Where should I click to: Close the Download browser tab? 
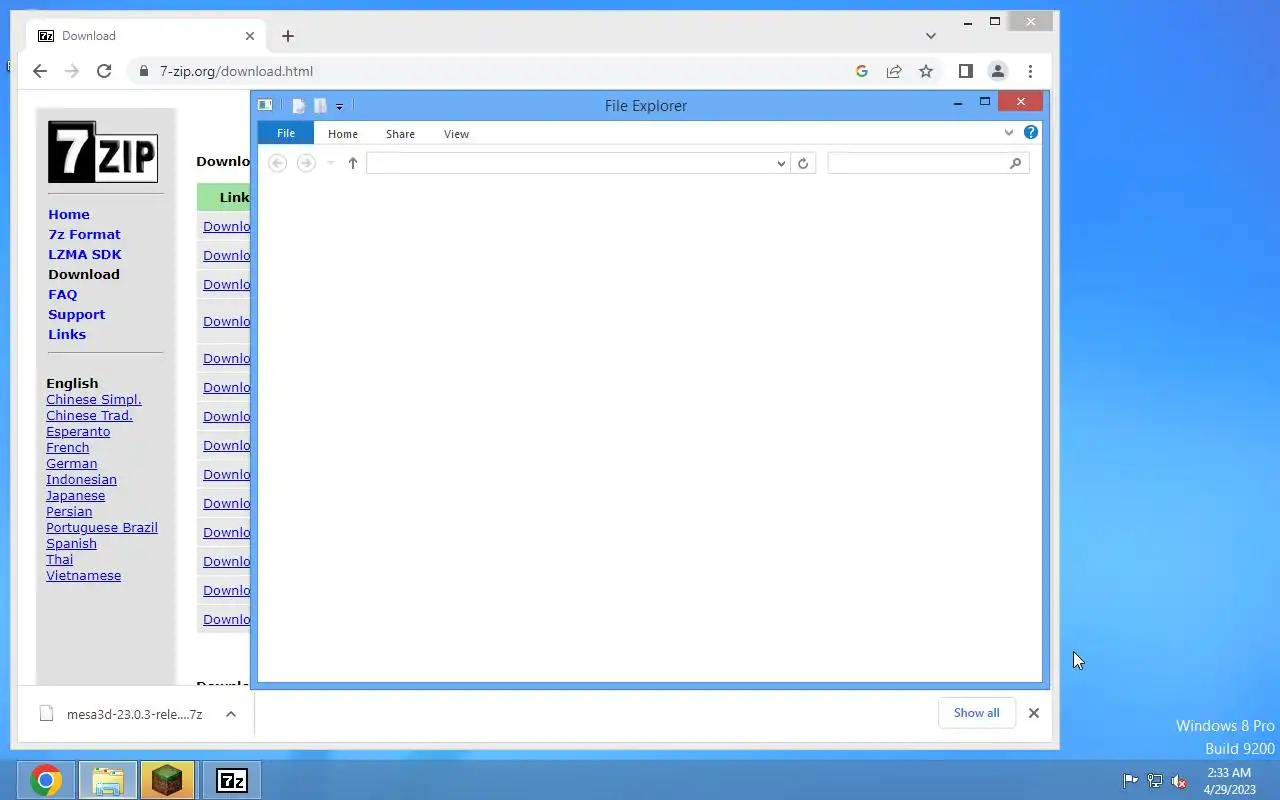250,36
